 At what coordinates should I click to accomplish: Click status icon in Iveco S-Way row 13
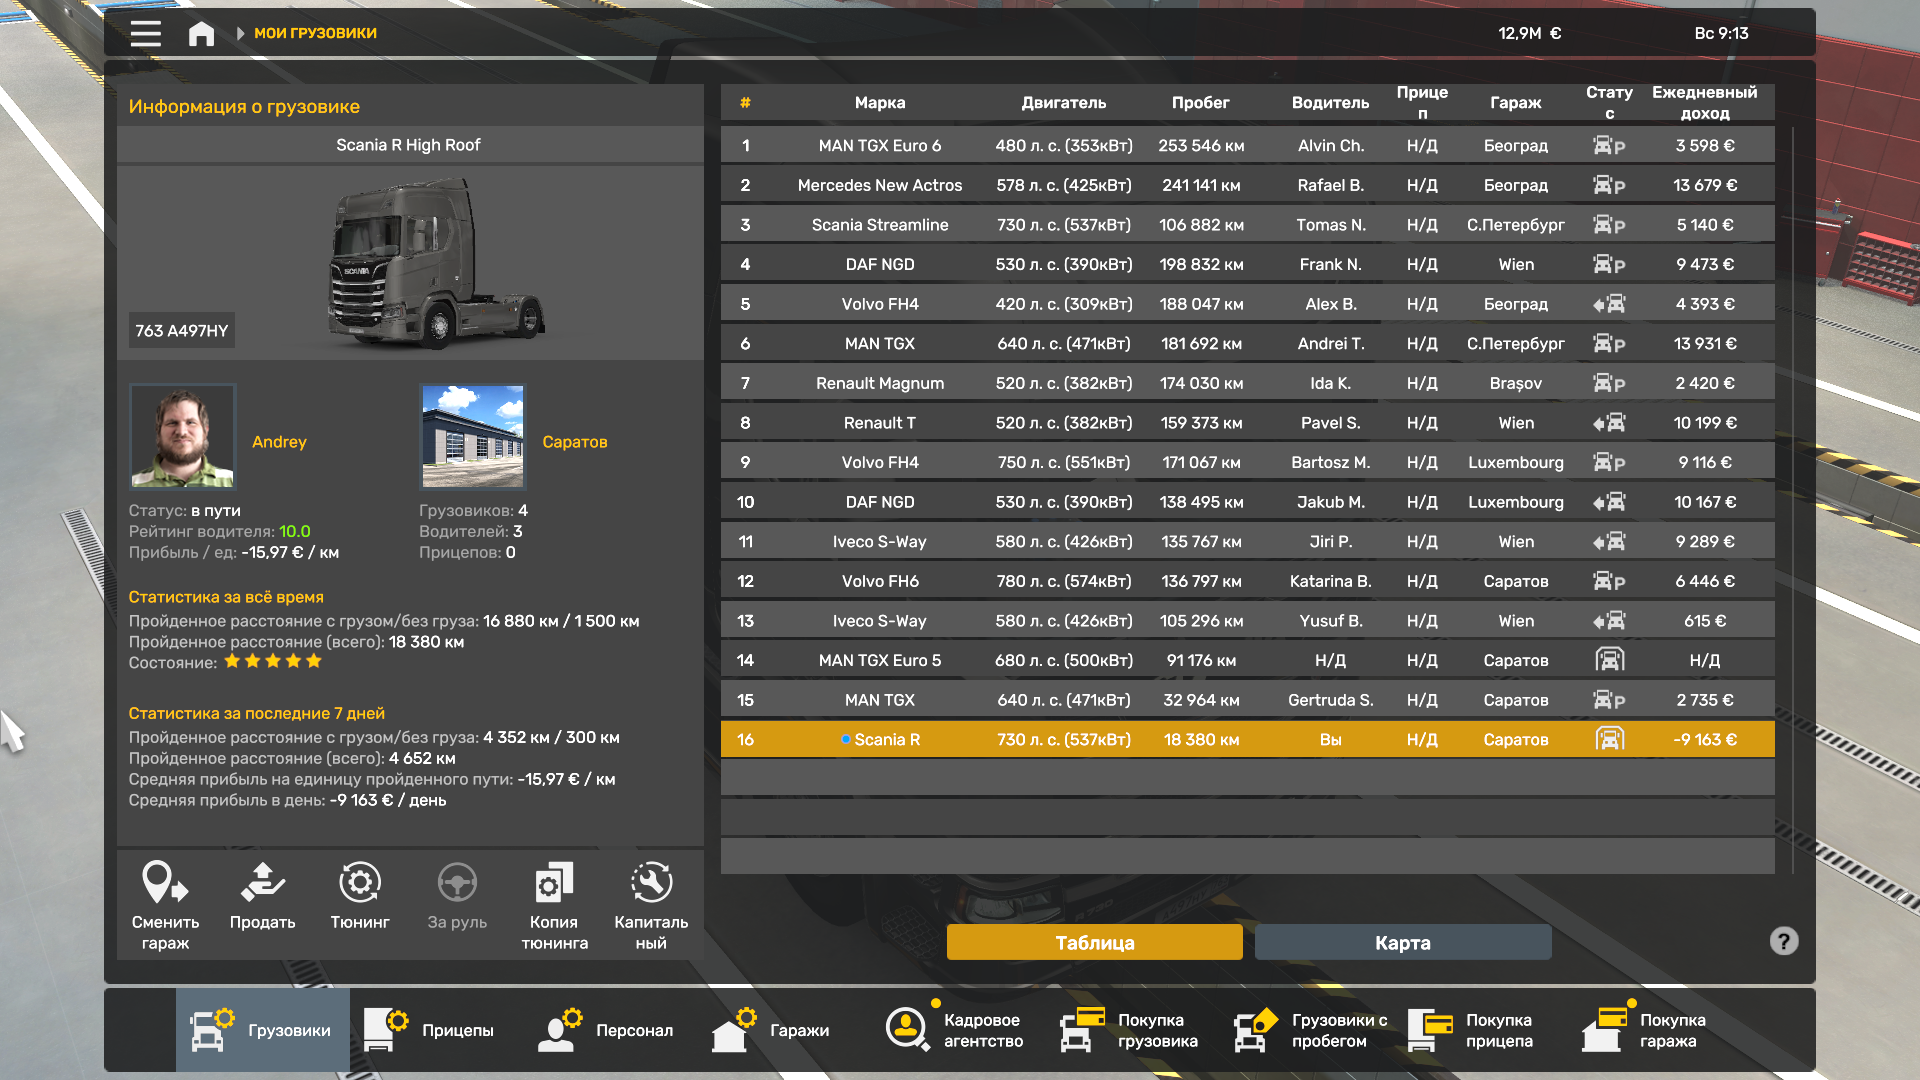(1609, 621)
